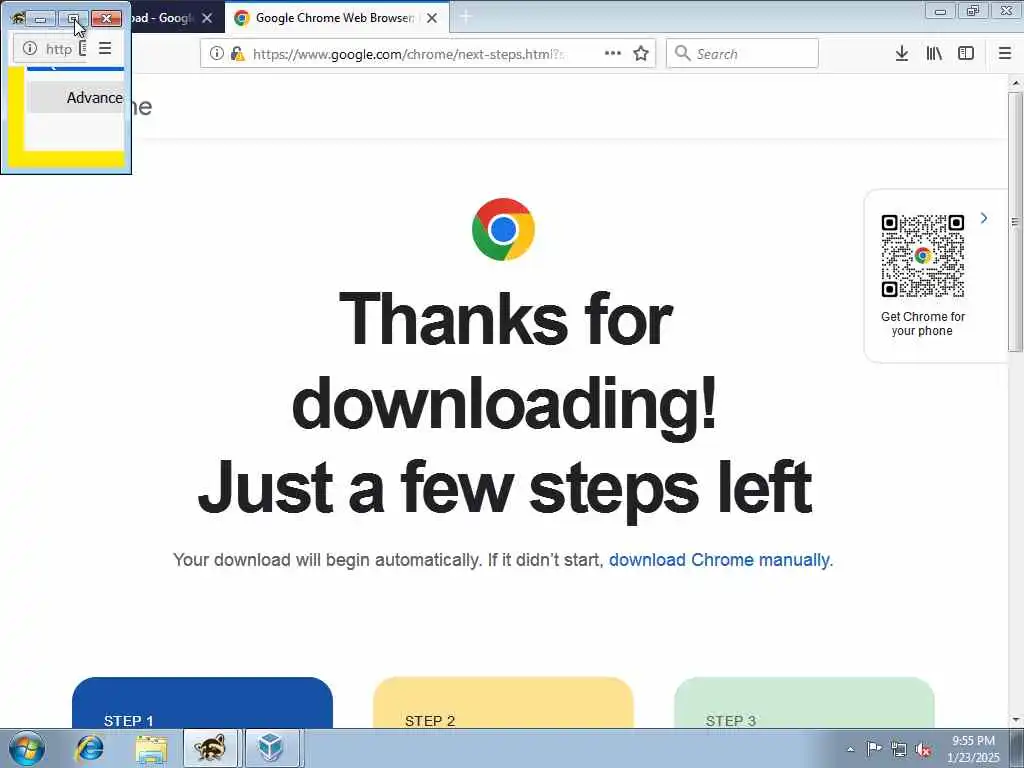The width and height of the screenshot is (1024, 768).
Task: Click the vertical scrollbar thumb
Action: 1016,222
